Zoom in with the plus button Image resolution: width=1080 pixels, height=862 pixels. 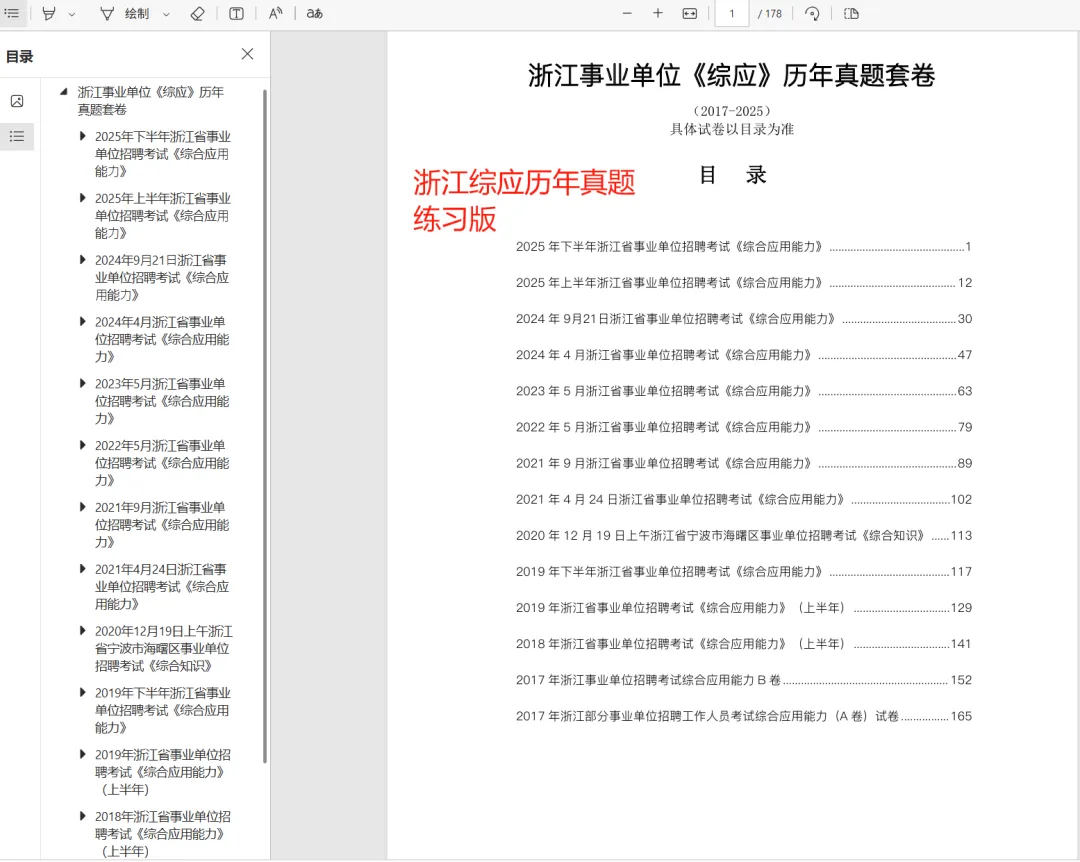click(658, 13)
